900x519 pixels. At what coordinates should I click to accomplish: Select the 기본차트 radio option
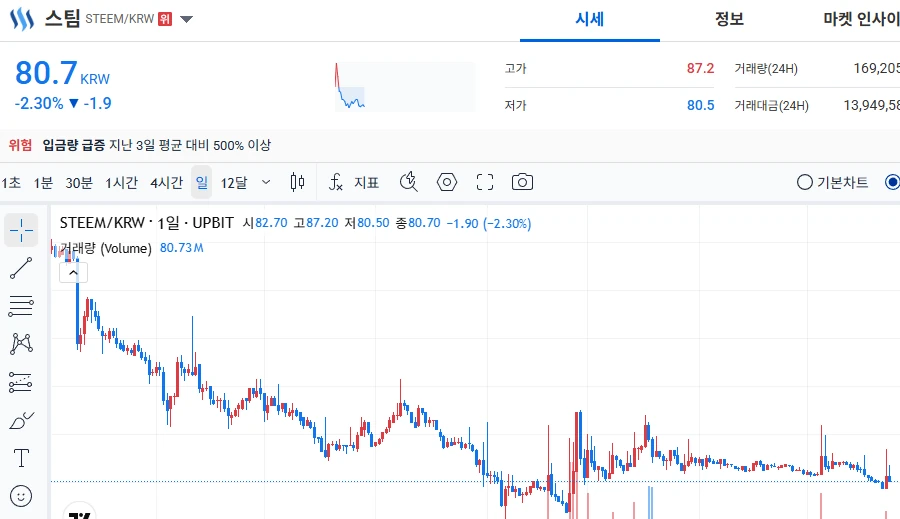tap(832, 183)
